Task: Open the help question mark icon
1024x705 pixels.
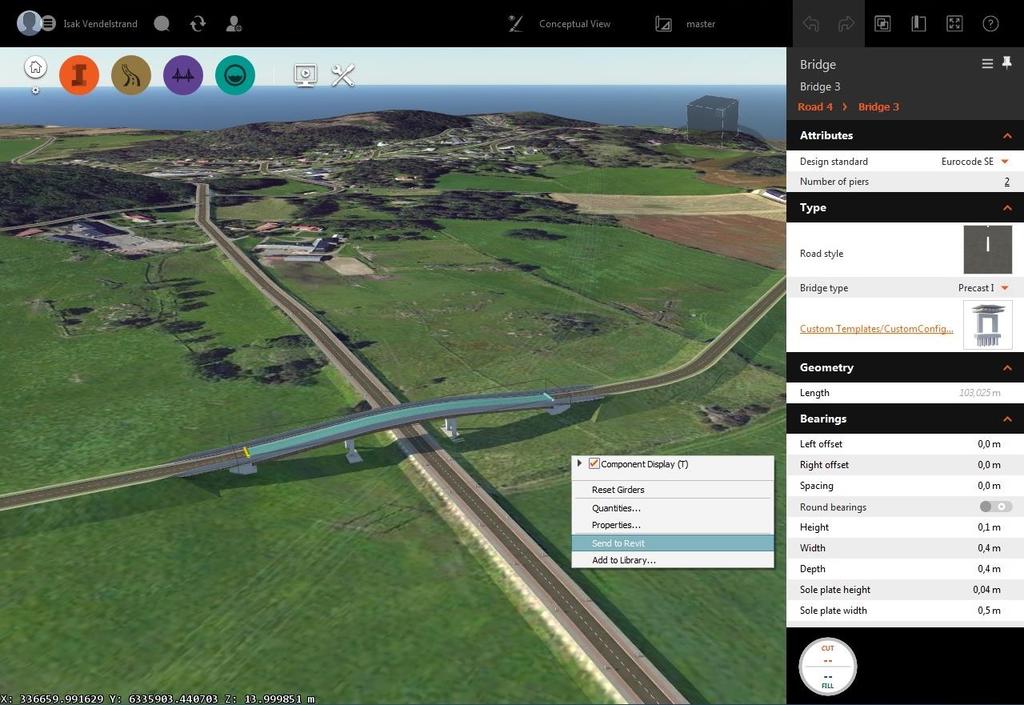Action: pos(990,24)
